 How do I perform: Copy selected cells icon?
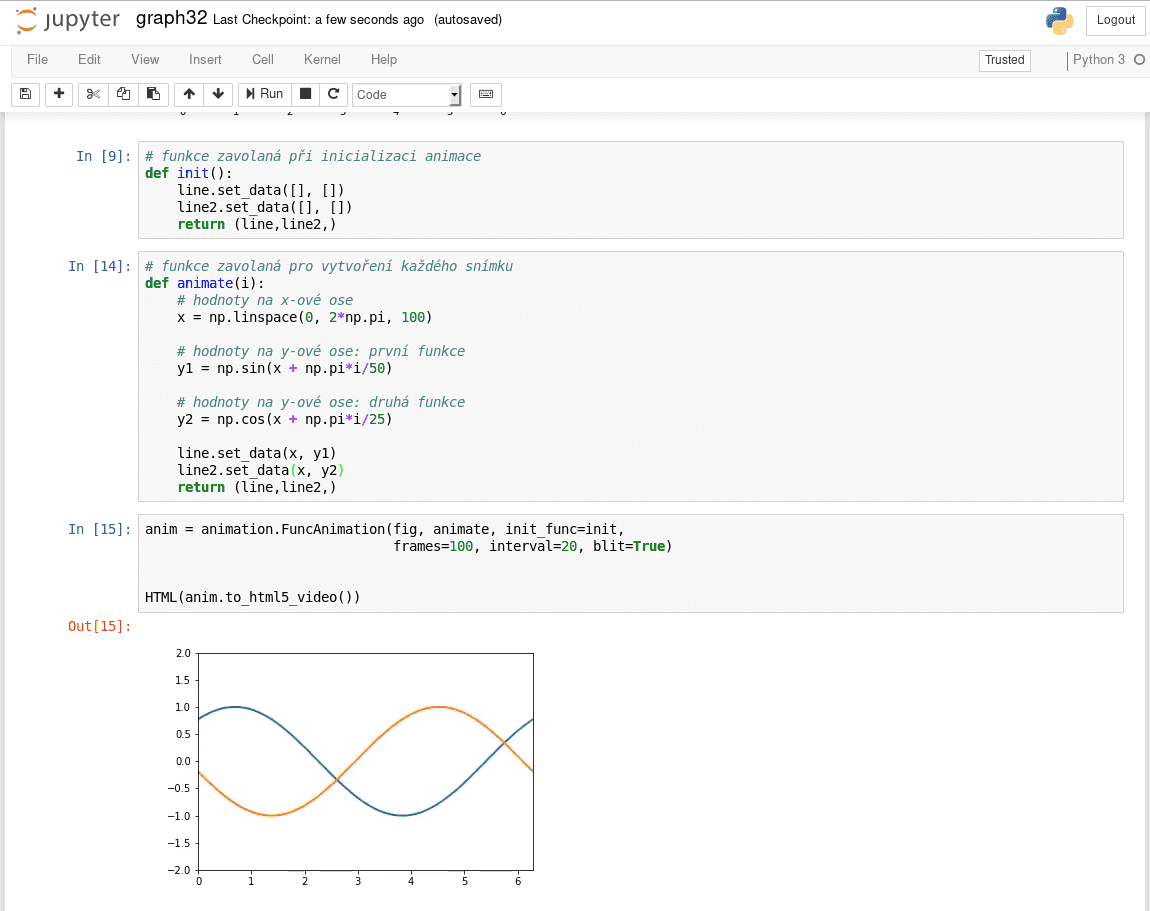123,94
